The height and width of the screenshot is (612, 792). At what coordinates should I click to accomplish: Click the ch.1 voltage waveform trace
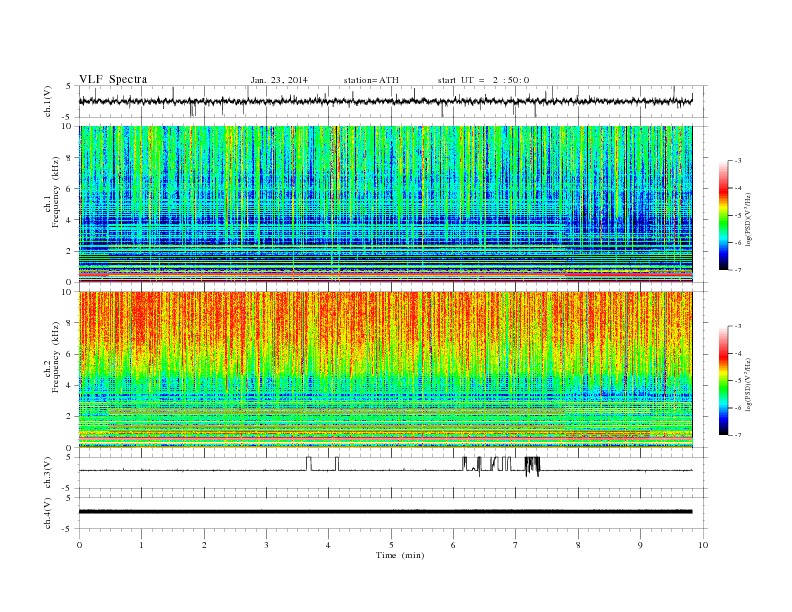(385, 101)
